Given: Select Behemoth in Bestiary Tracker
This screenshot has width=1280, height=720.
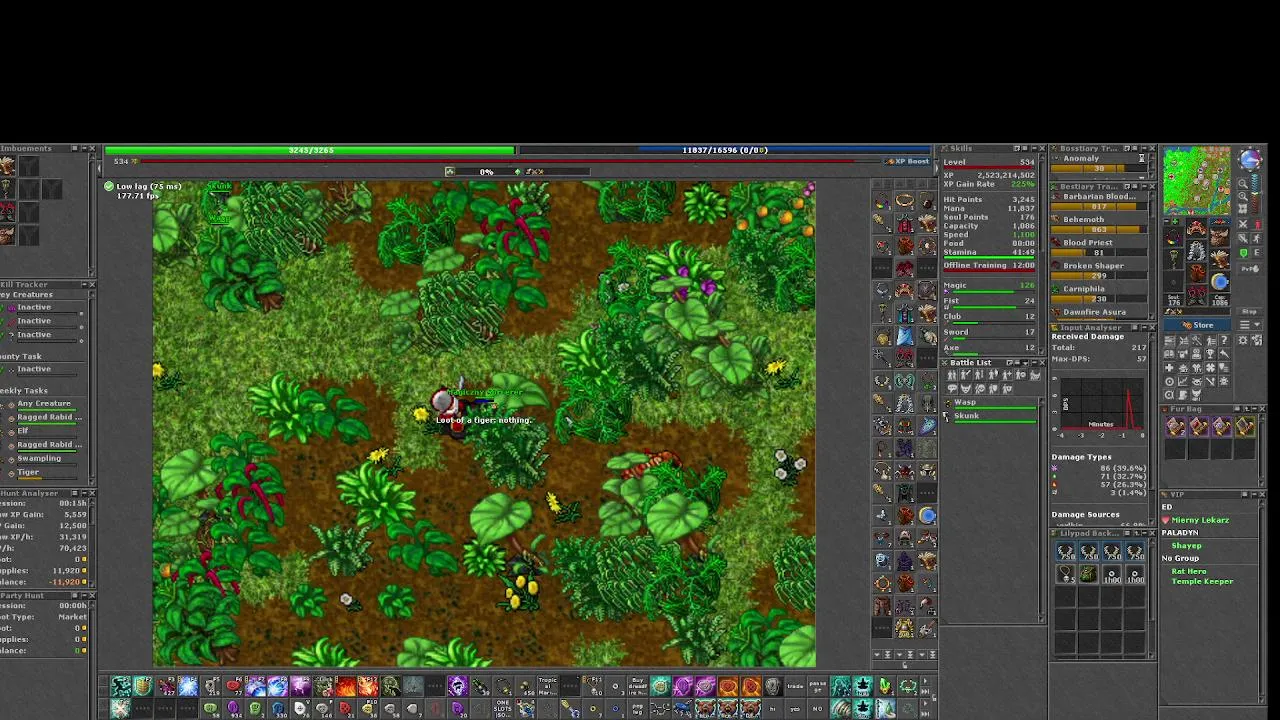Looking at the screenshot, I should pos(1099,225).
